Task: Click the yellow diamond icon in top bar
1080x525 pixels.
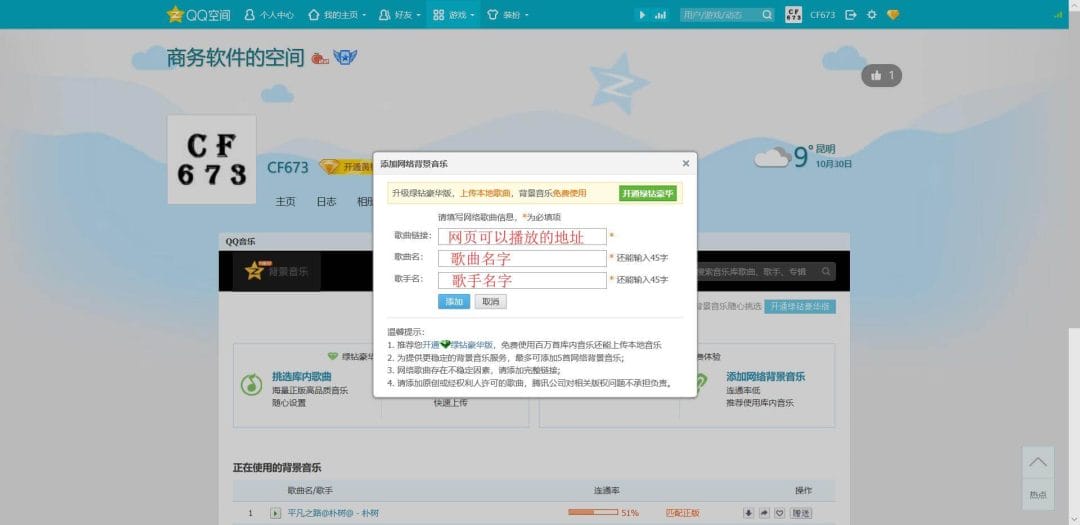Action: tap(893, 14)
